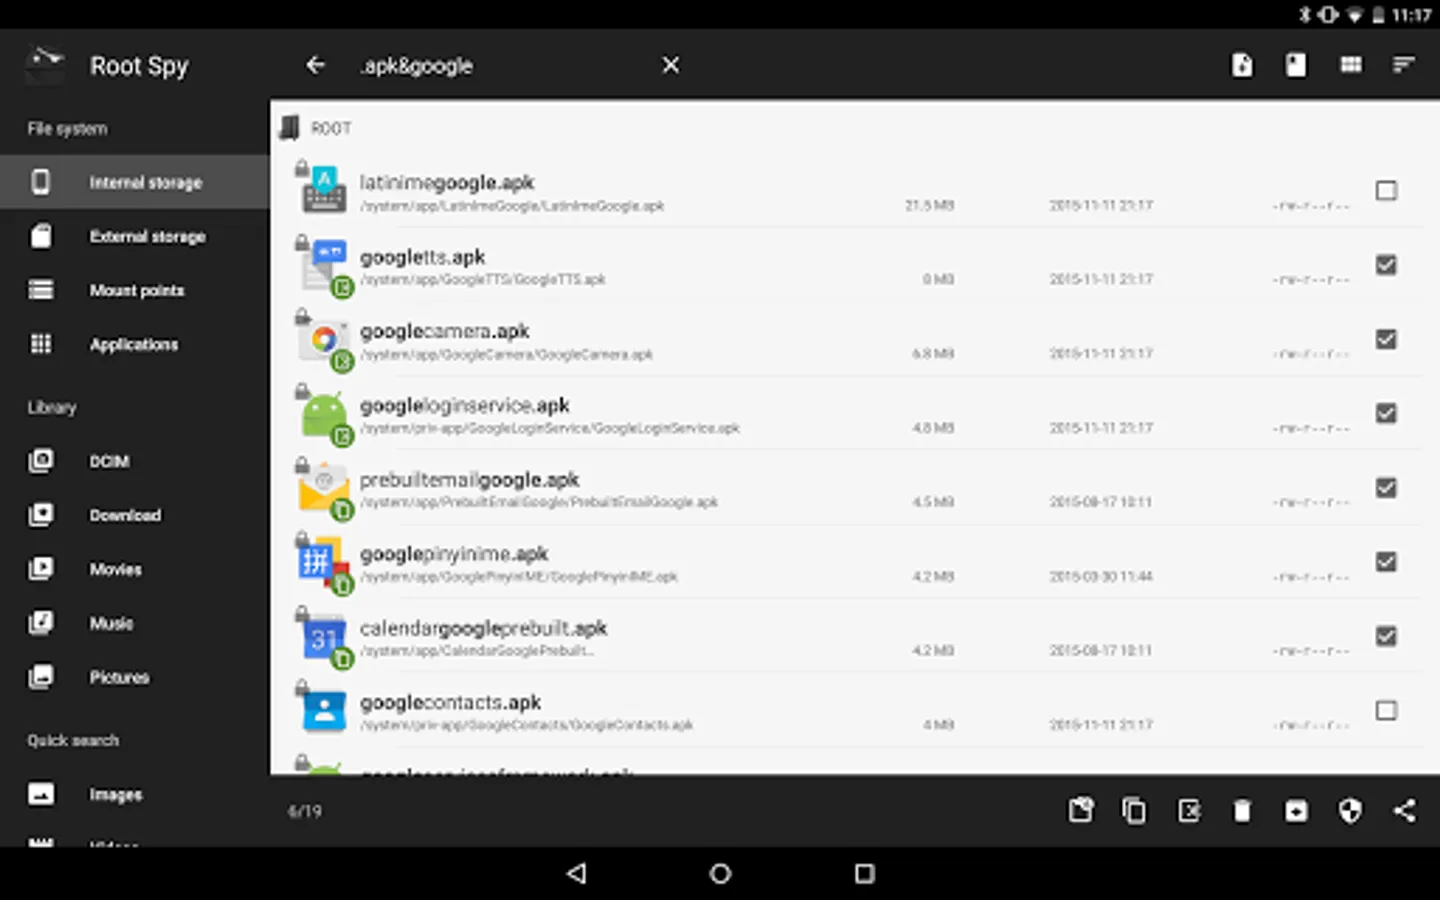Screen dimensions: 1440x900
Task: Tap Android recent apps button
Action: (x=865, y=873)
